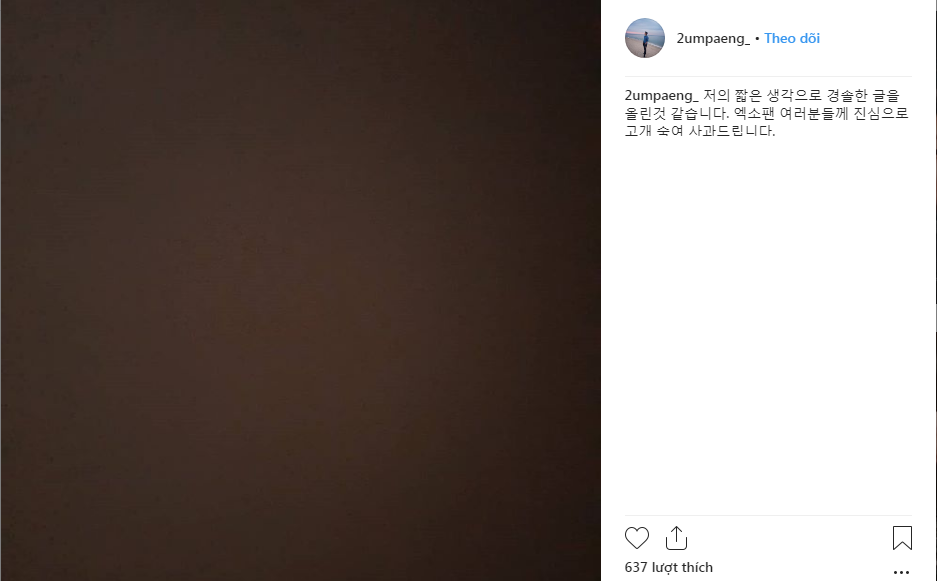Open 2umpaeng_ username beside the avatar

[713, 38]
